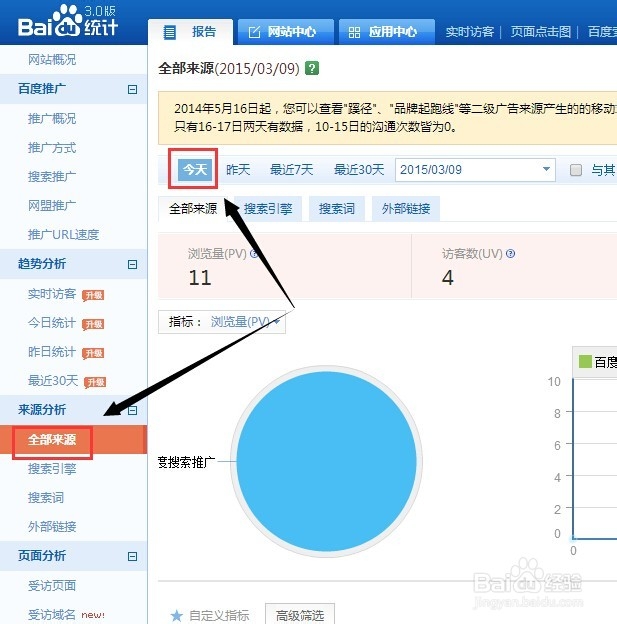The width and height of the screenshot is (617, 624).
Task: Select the 最近7天 date range
Action: pos(291,170)
